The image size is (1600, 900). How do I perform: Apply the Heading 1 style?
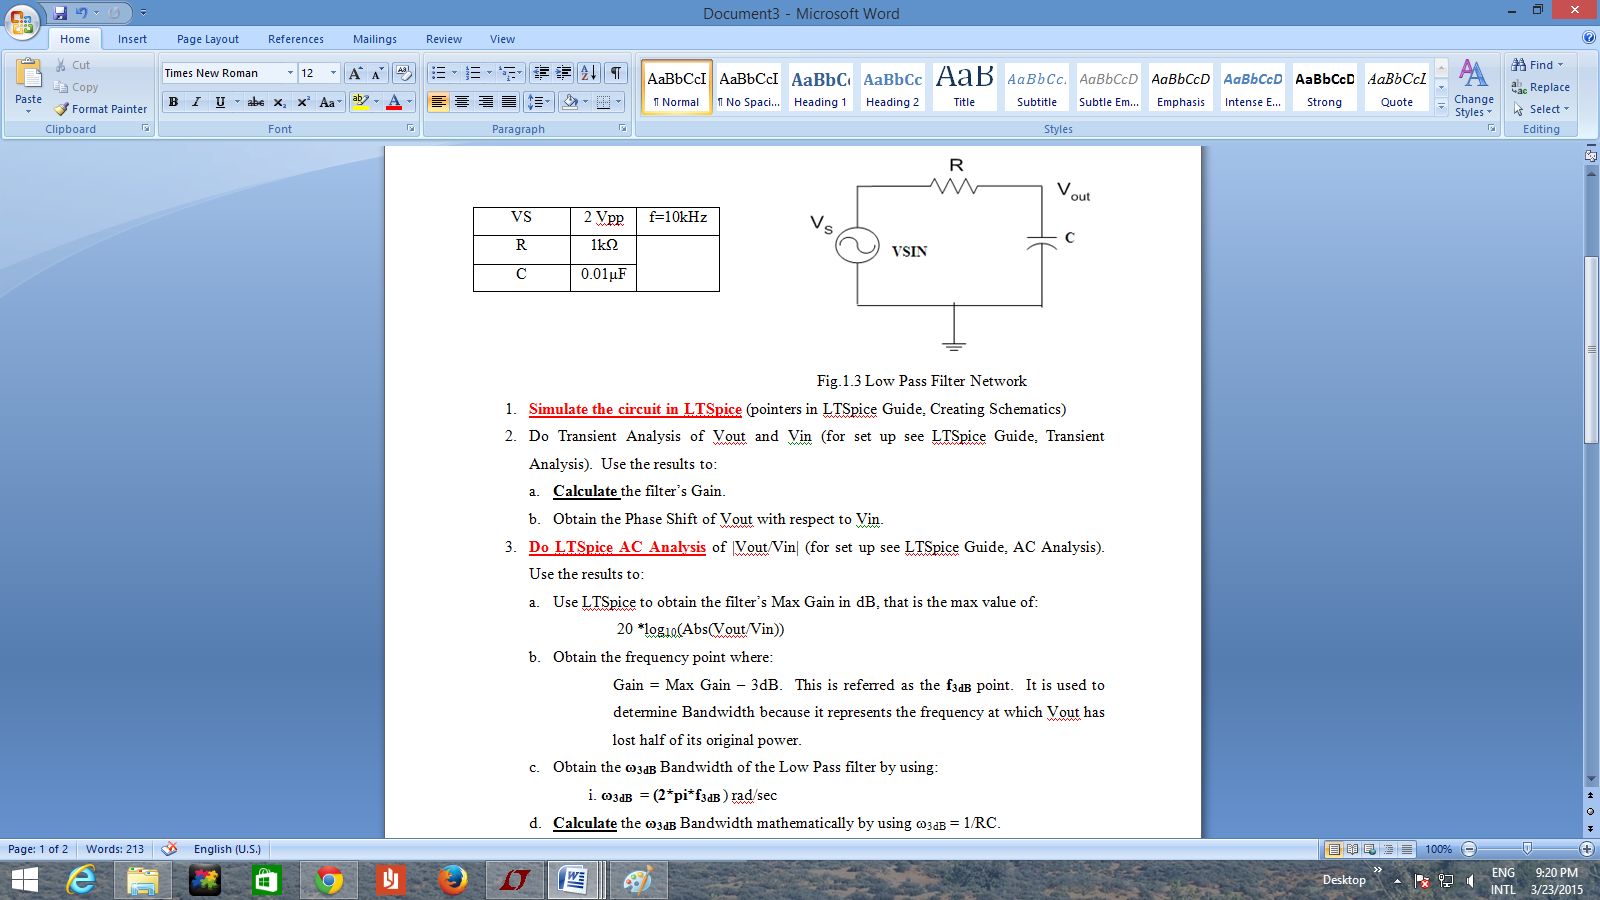tap(820, 87)
